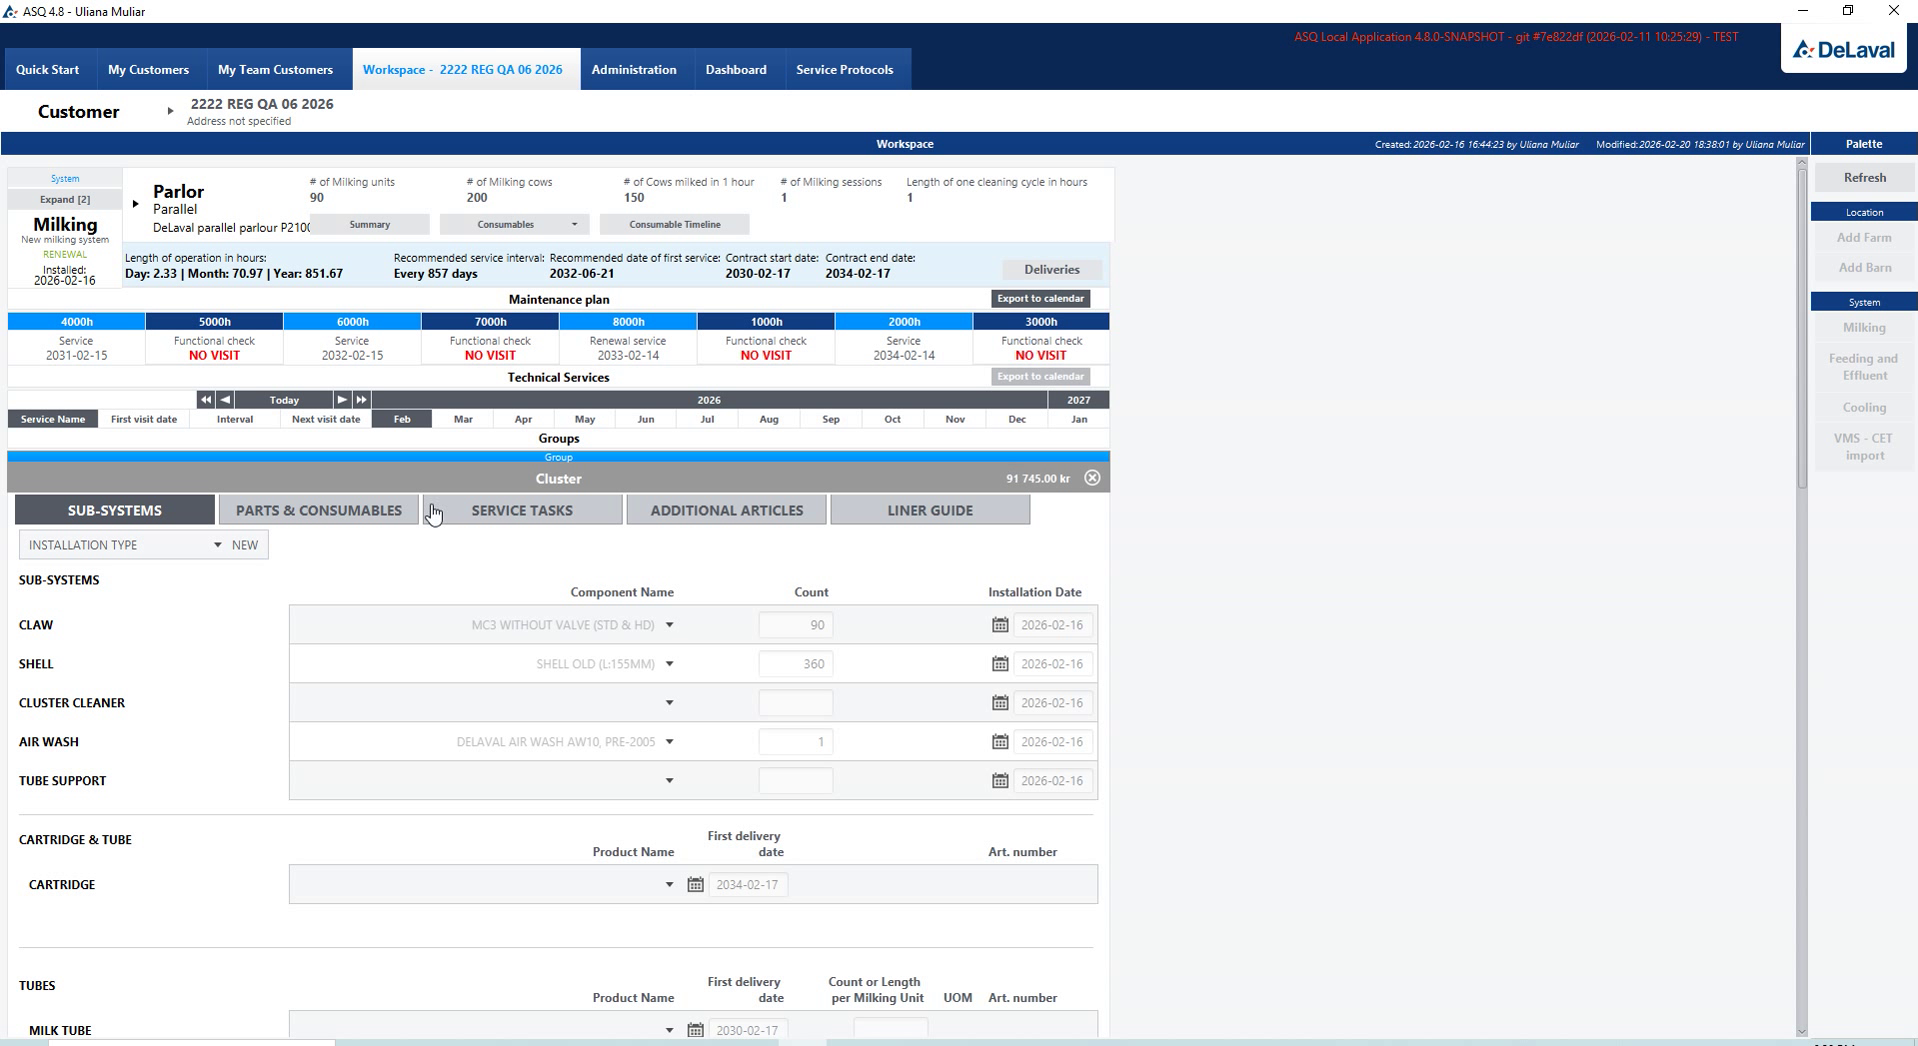Expand the customer details arrow
Viewport: 1918px width, 1046px height.
pos(170,111)
